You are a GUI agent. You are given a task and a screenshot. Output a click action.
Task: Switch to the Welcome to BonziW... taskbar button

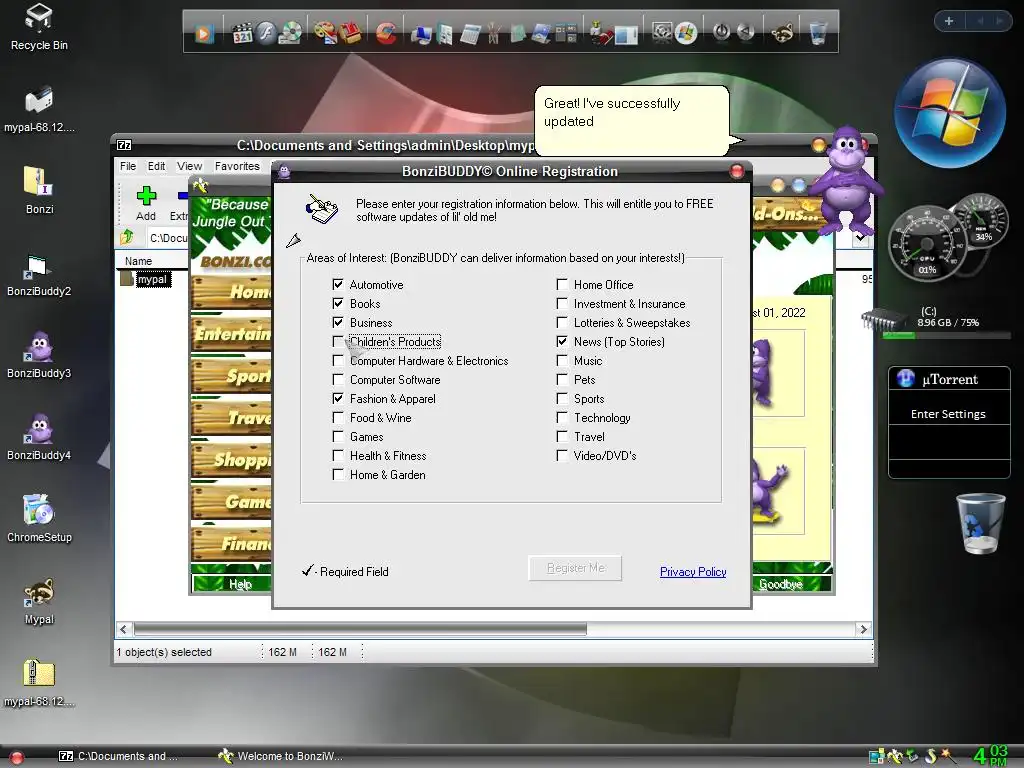[x=280, y=756]
